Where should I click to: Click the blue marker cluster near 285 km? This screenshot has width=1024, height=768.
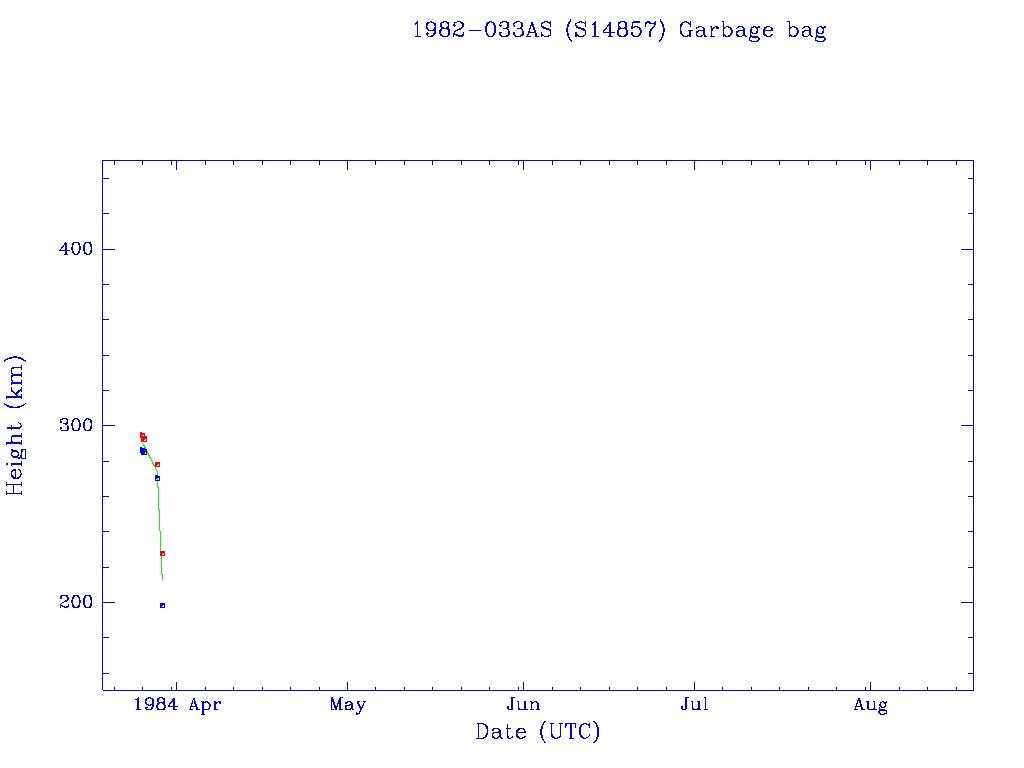(143, 451)
